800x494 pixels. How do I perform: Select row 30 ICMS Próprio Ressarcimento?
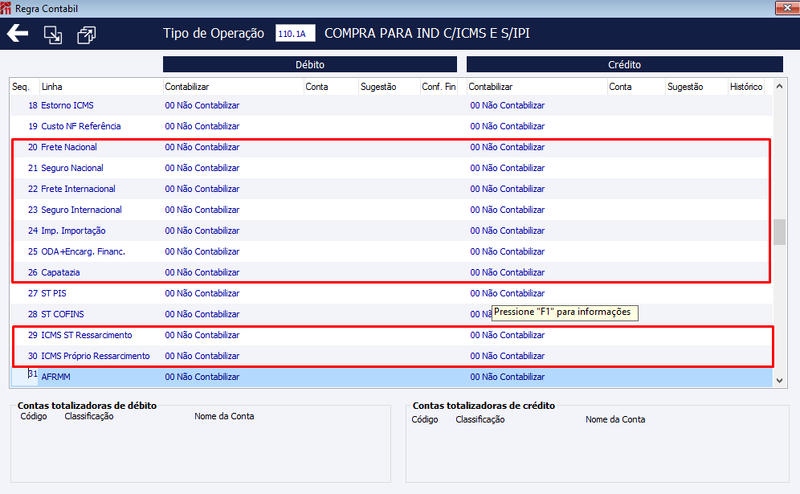[391, 356]
